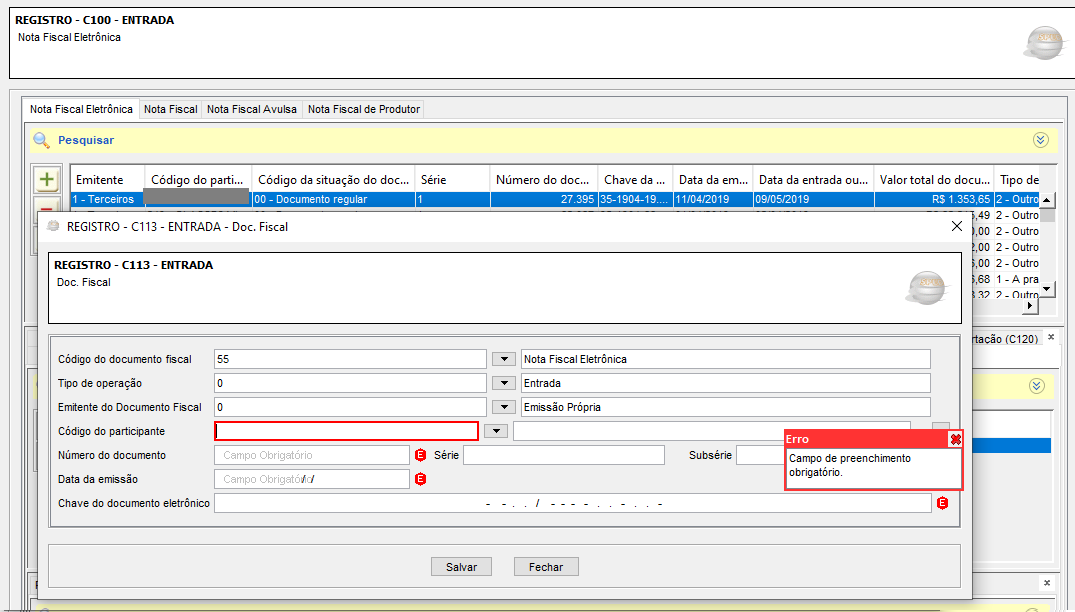Close the C113 Doc. Fiscal dialog
Image resolution: width=1075 pixels, height=612 pixels.
pyautogui.click(x=957, y=227)
